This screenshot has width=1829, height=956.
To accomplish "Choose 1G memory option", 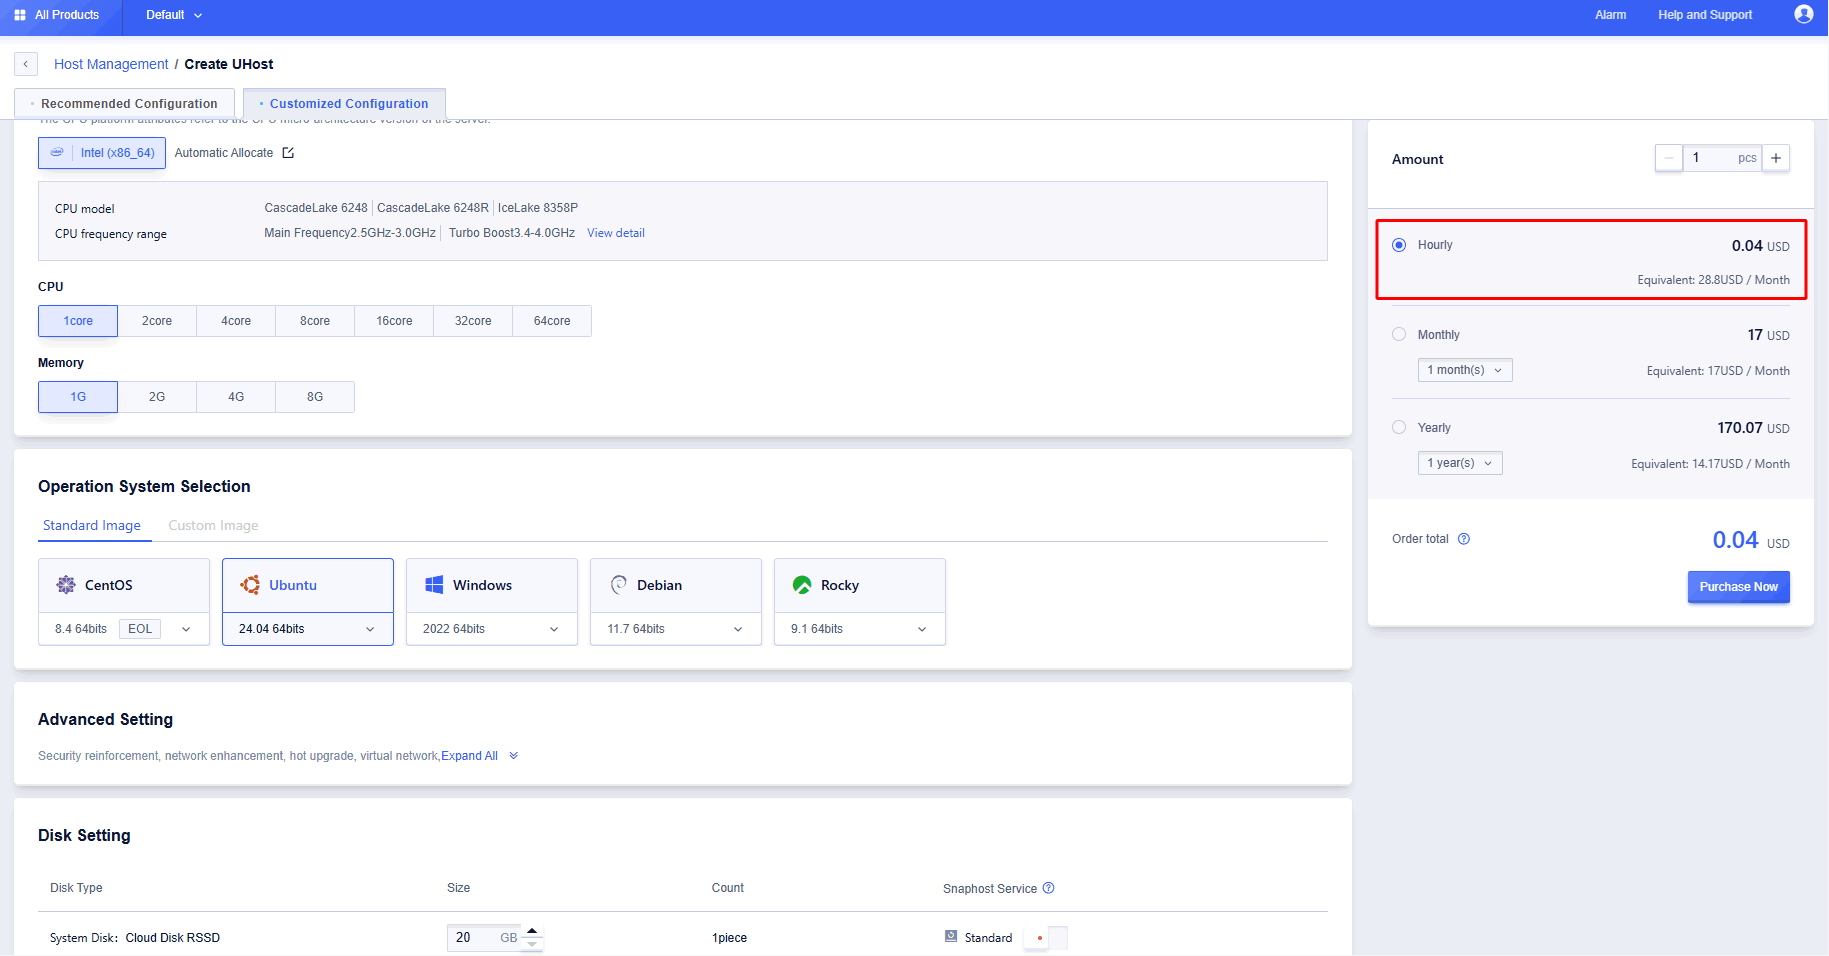I will pos(78,397).
